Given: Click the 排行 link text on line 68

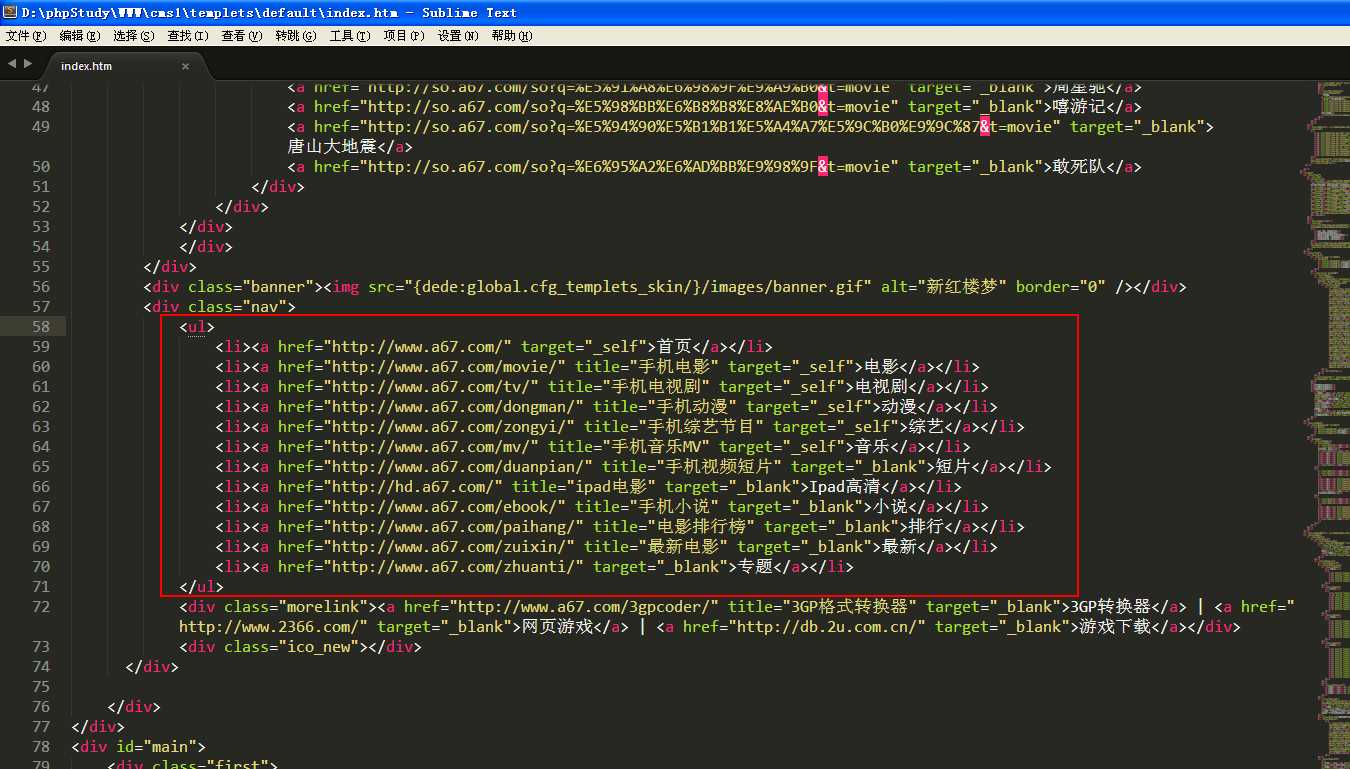Looking at the screenshot, I should coord(926,527).
